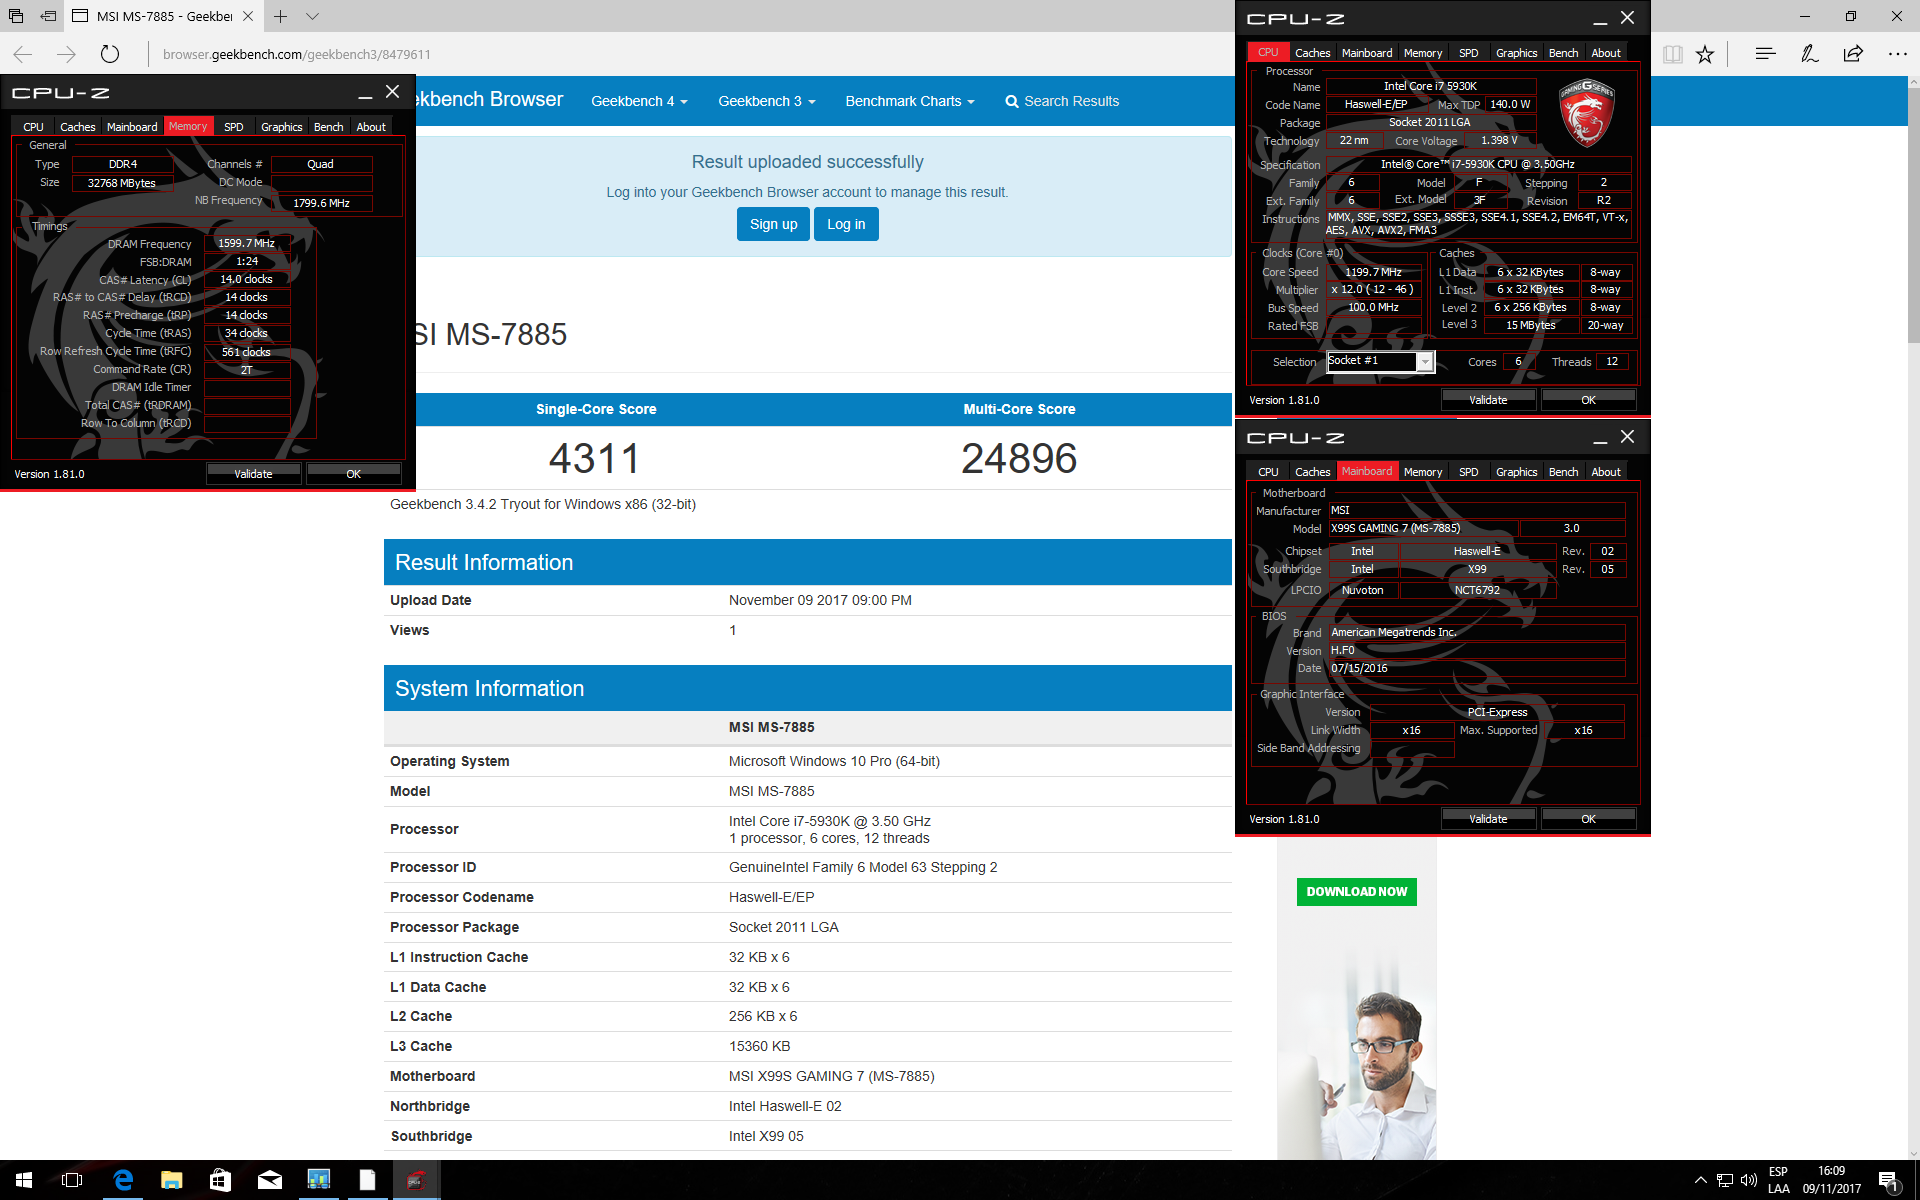Click Validate in CPU tab window
Screen dimensions: 1920x1200
[1487, 400]
